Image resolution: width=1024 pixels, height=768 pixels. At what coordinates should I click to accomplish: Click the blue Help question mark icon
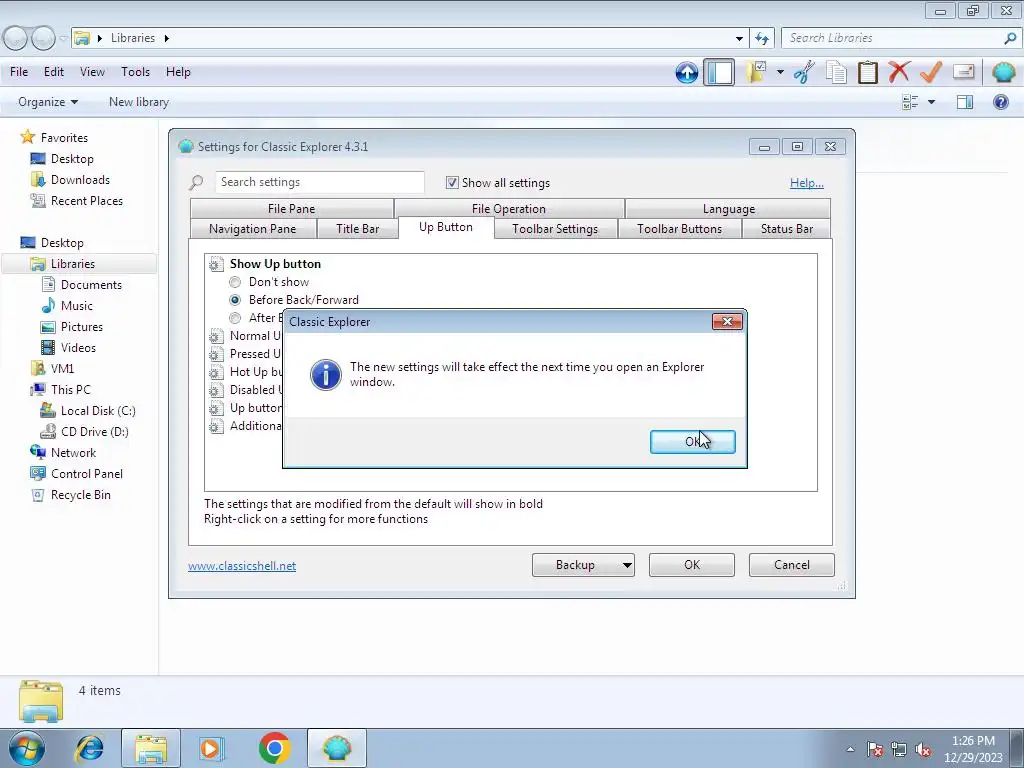pyautogui.click(x=1000, y=102)
